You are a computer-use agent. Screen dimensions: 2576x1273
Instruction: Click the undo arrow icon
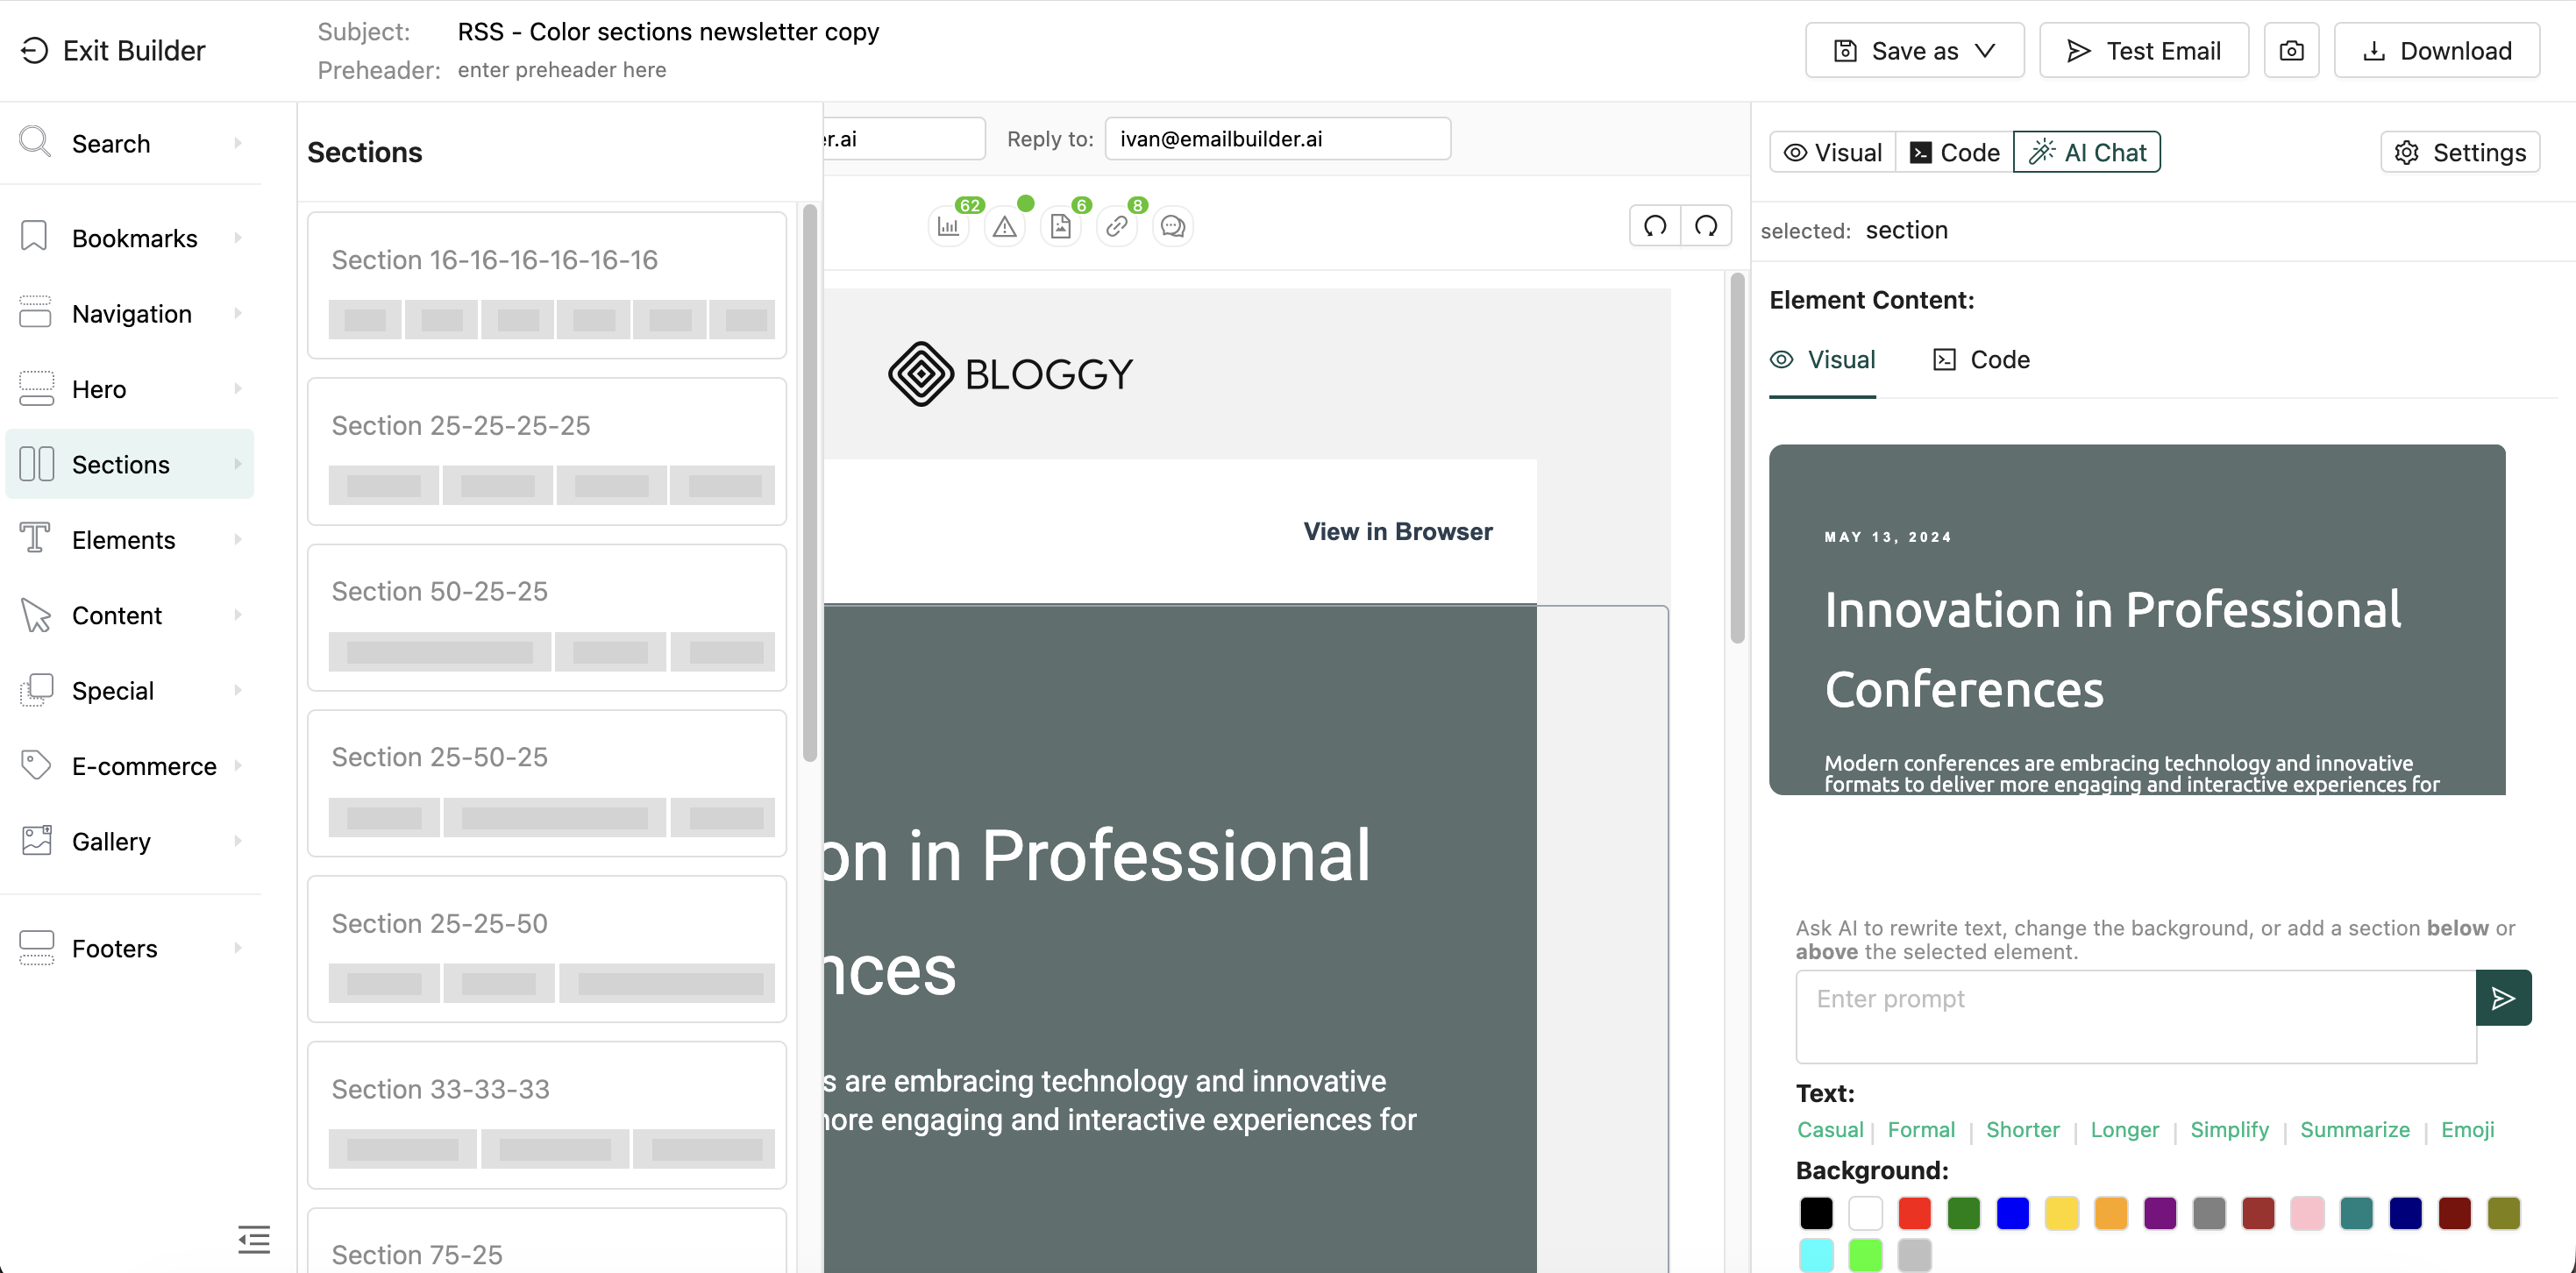point(1655,226)
